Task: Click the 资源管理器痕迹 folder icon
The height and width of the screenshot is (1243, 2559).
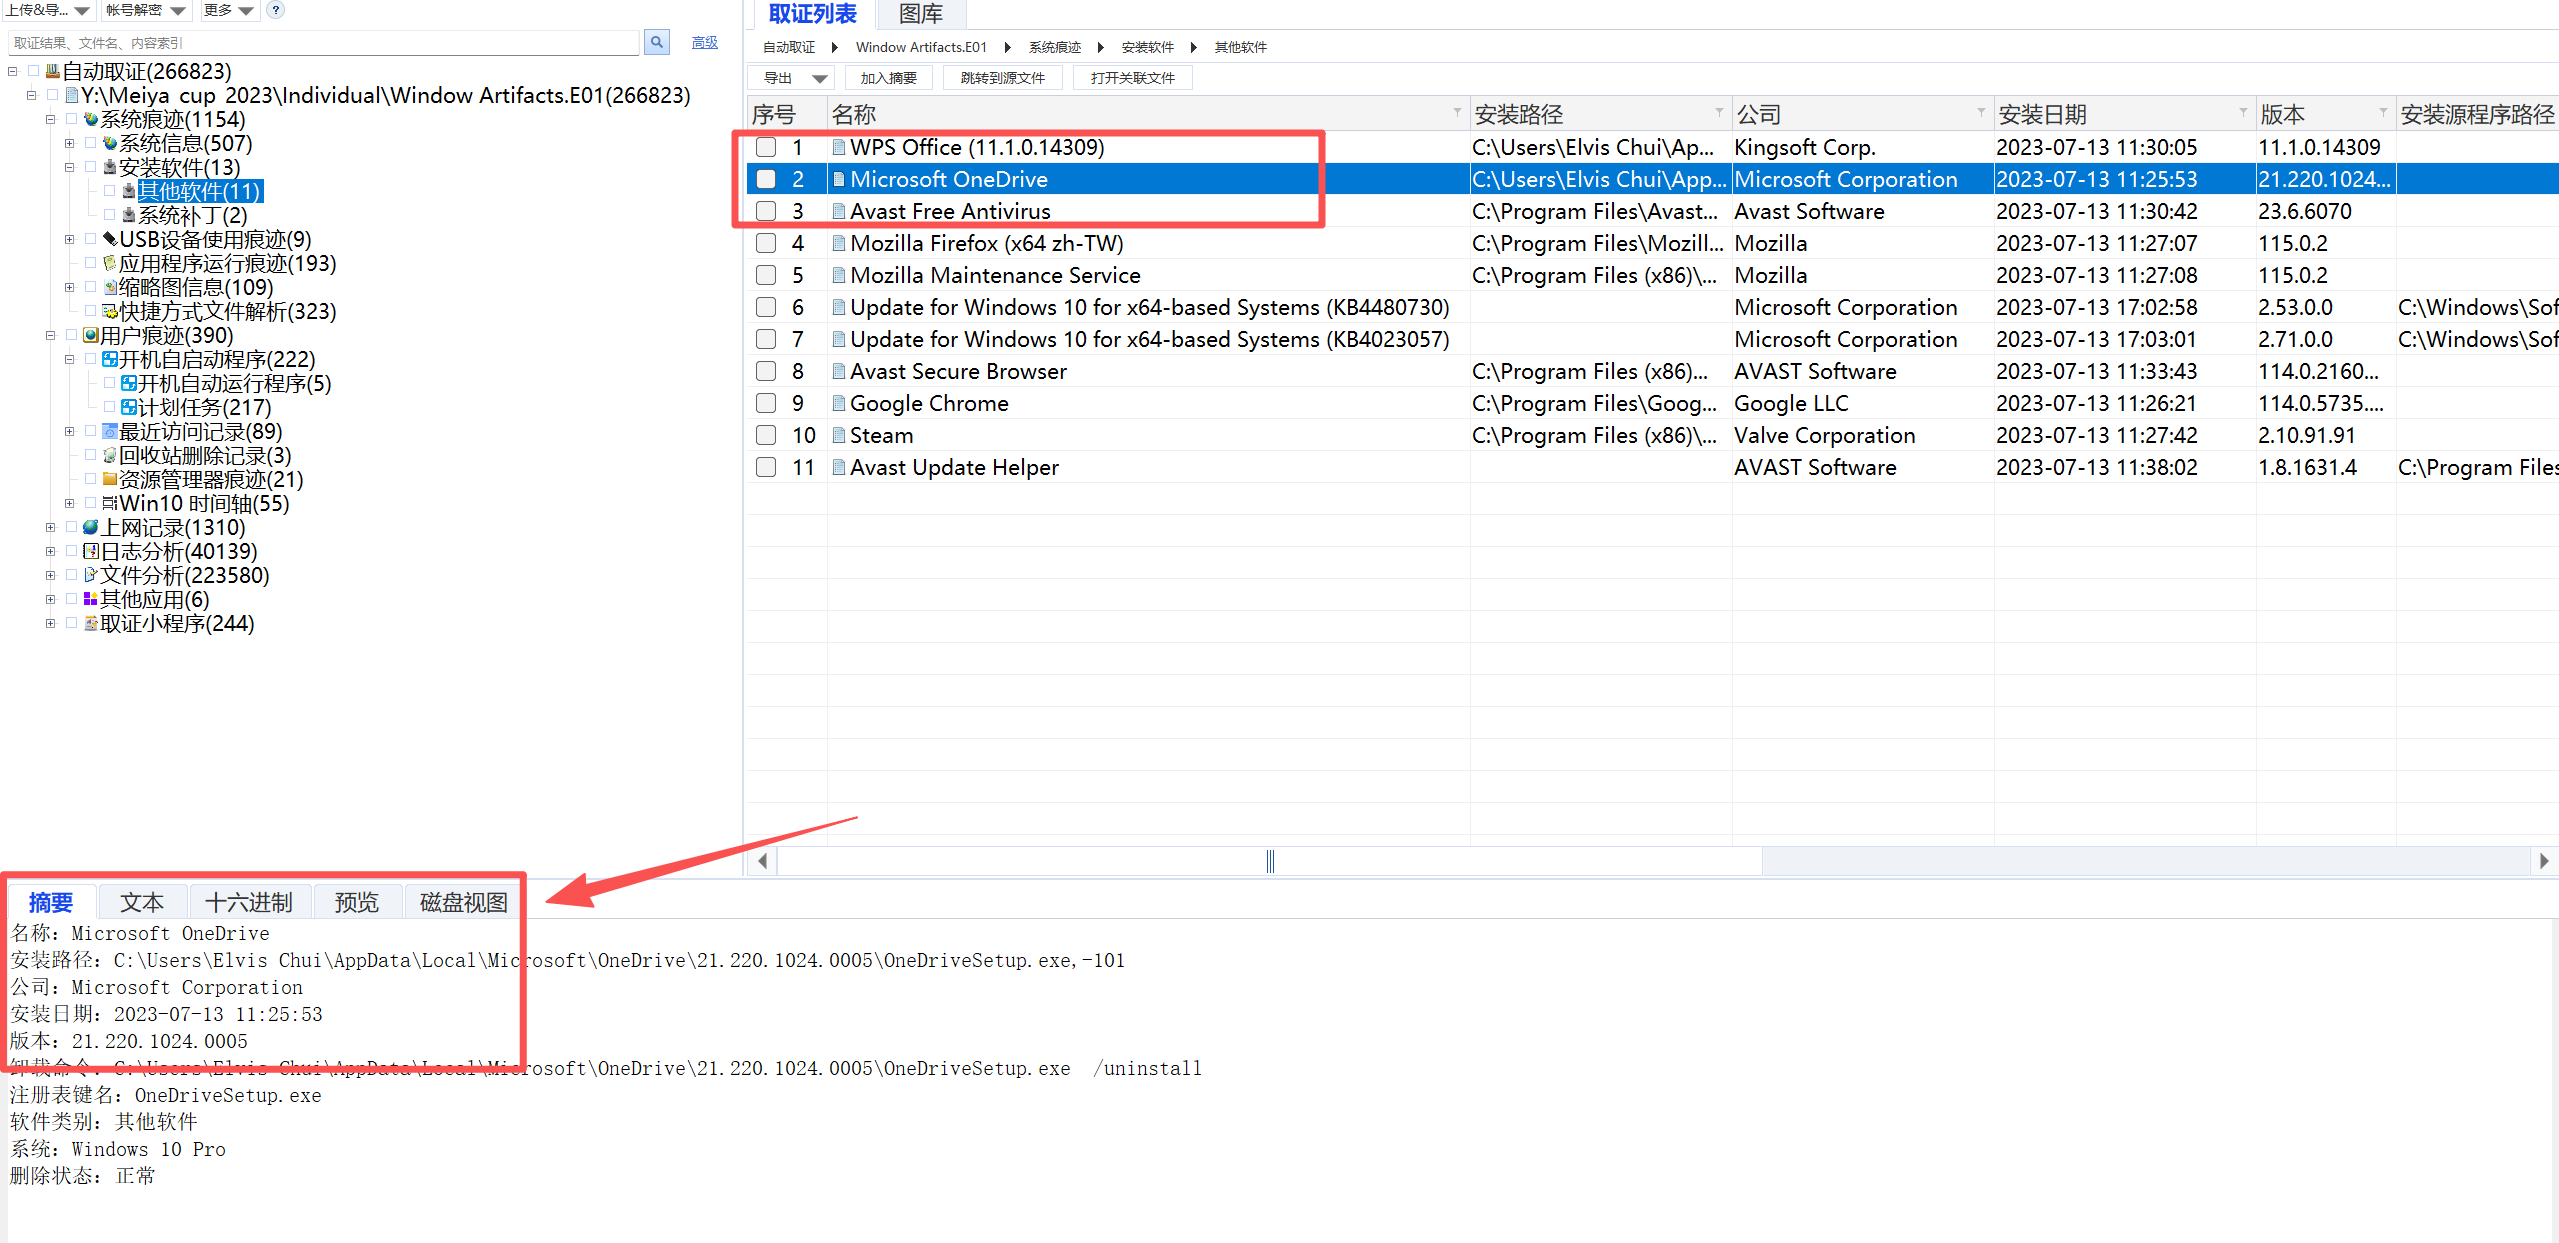Action: coord(110,479)
